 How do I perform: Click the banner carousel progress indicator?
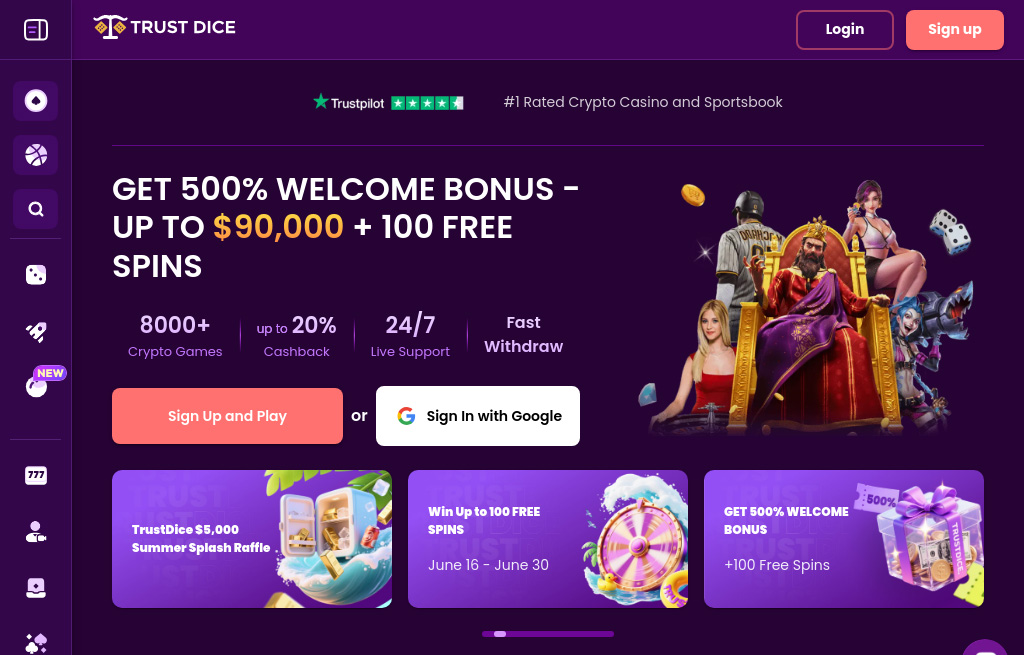[548, 634]
